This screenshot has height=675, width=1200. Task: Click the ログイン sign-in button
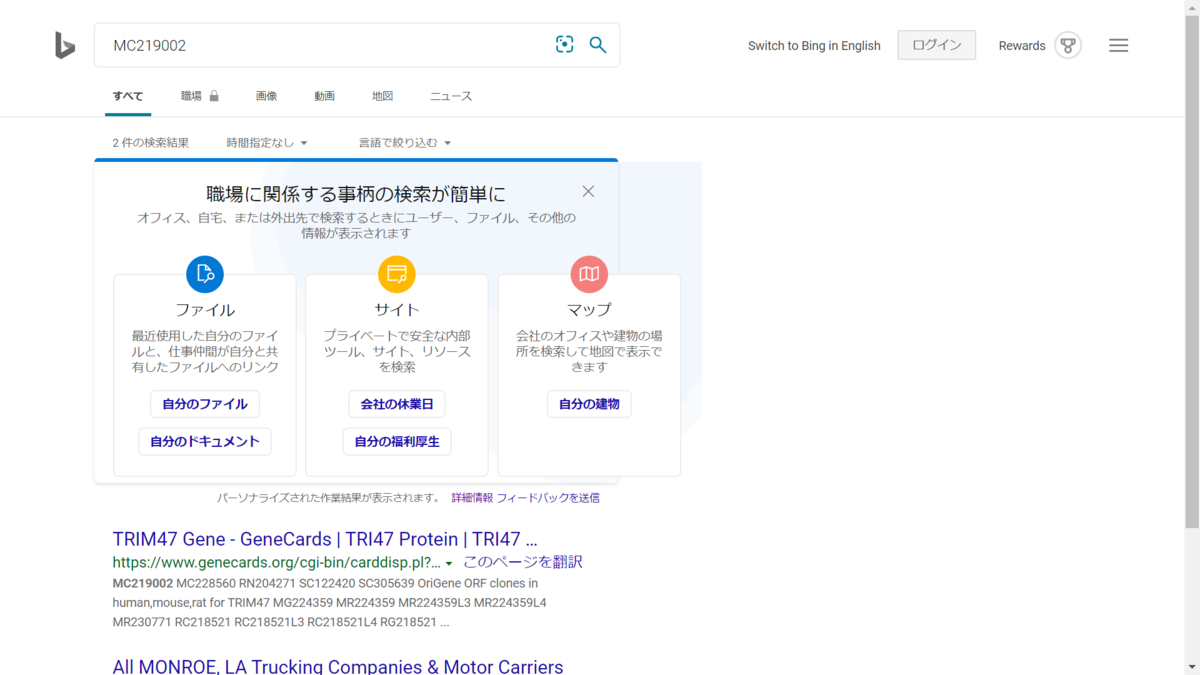(937, 45)
